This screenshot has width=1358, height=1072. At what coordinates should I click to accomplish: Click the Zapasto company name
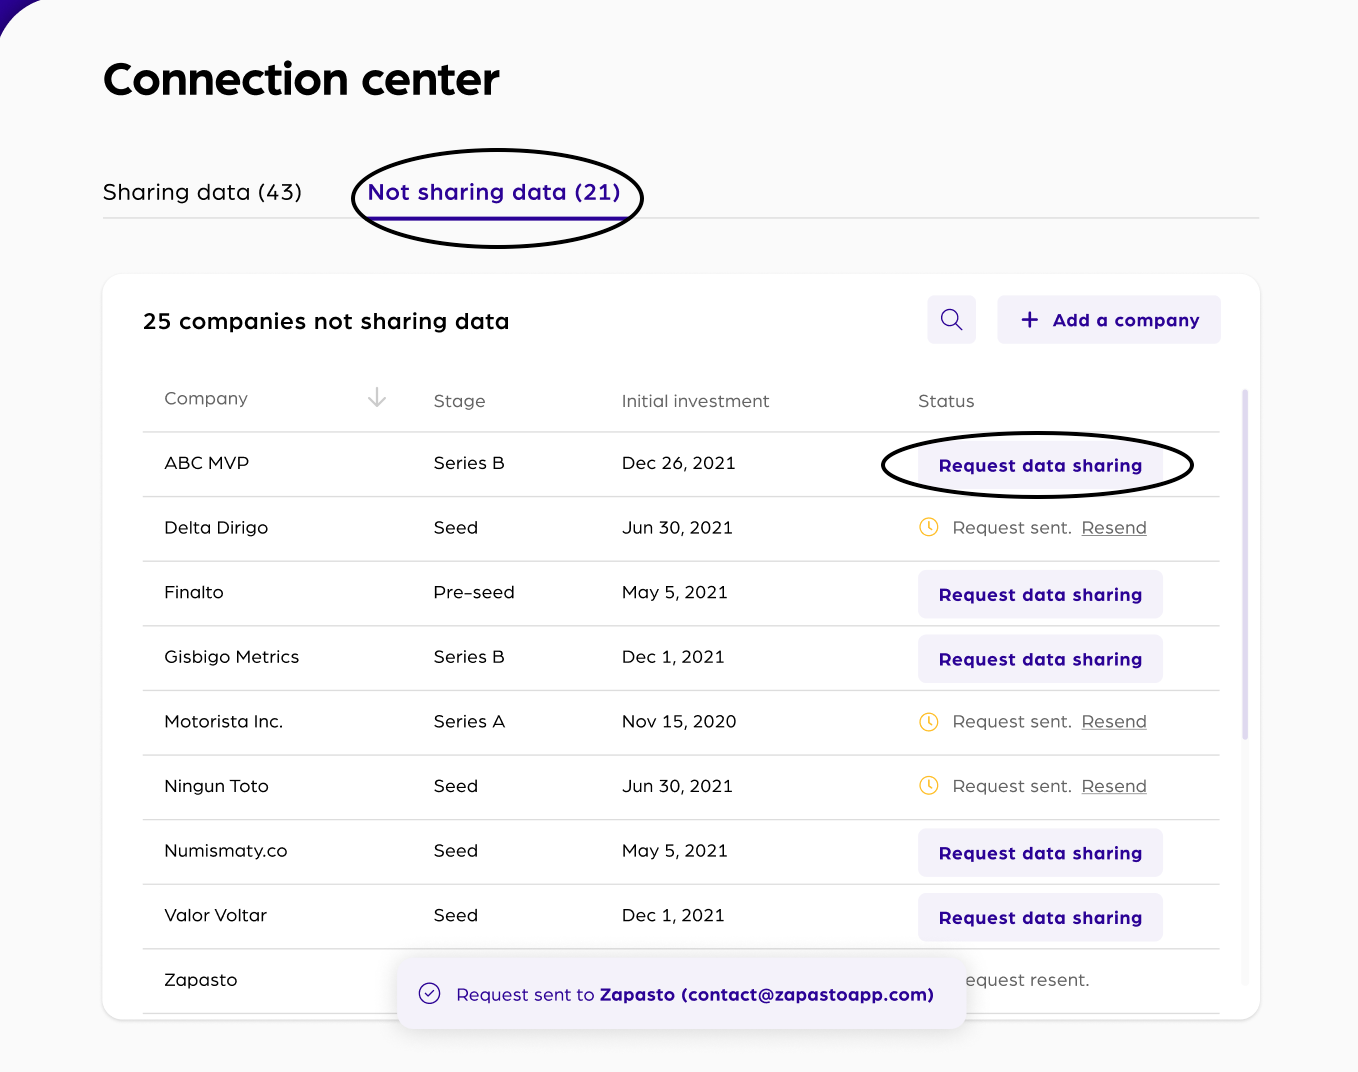click(201, 980)
